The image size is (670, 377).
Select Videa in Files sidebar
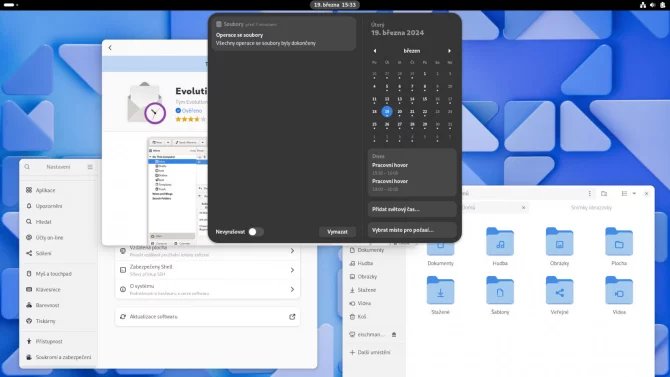(374, 303)
